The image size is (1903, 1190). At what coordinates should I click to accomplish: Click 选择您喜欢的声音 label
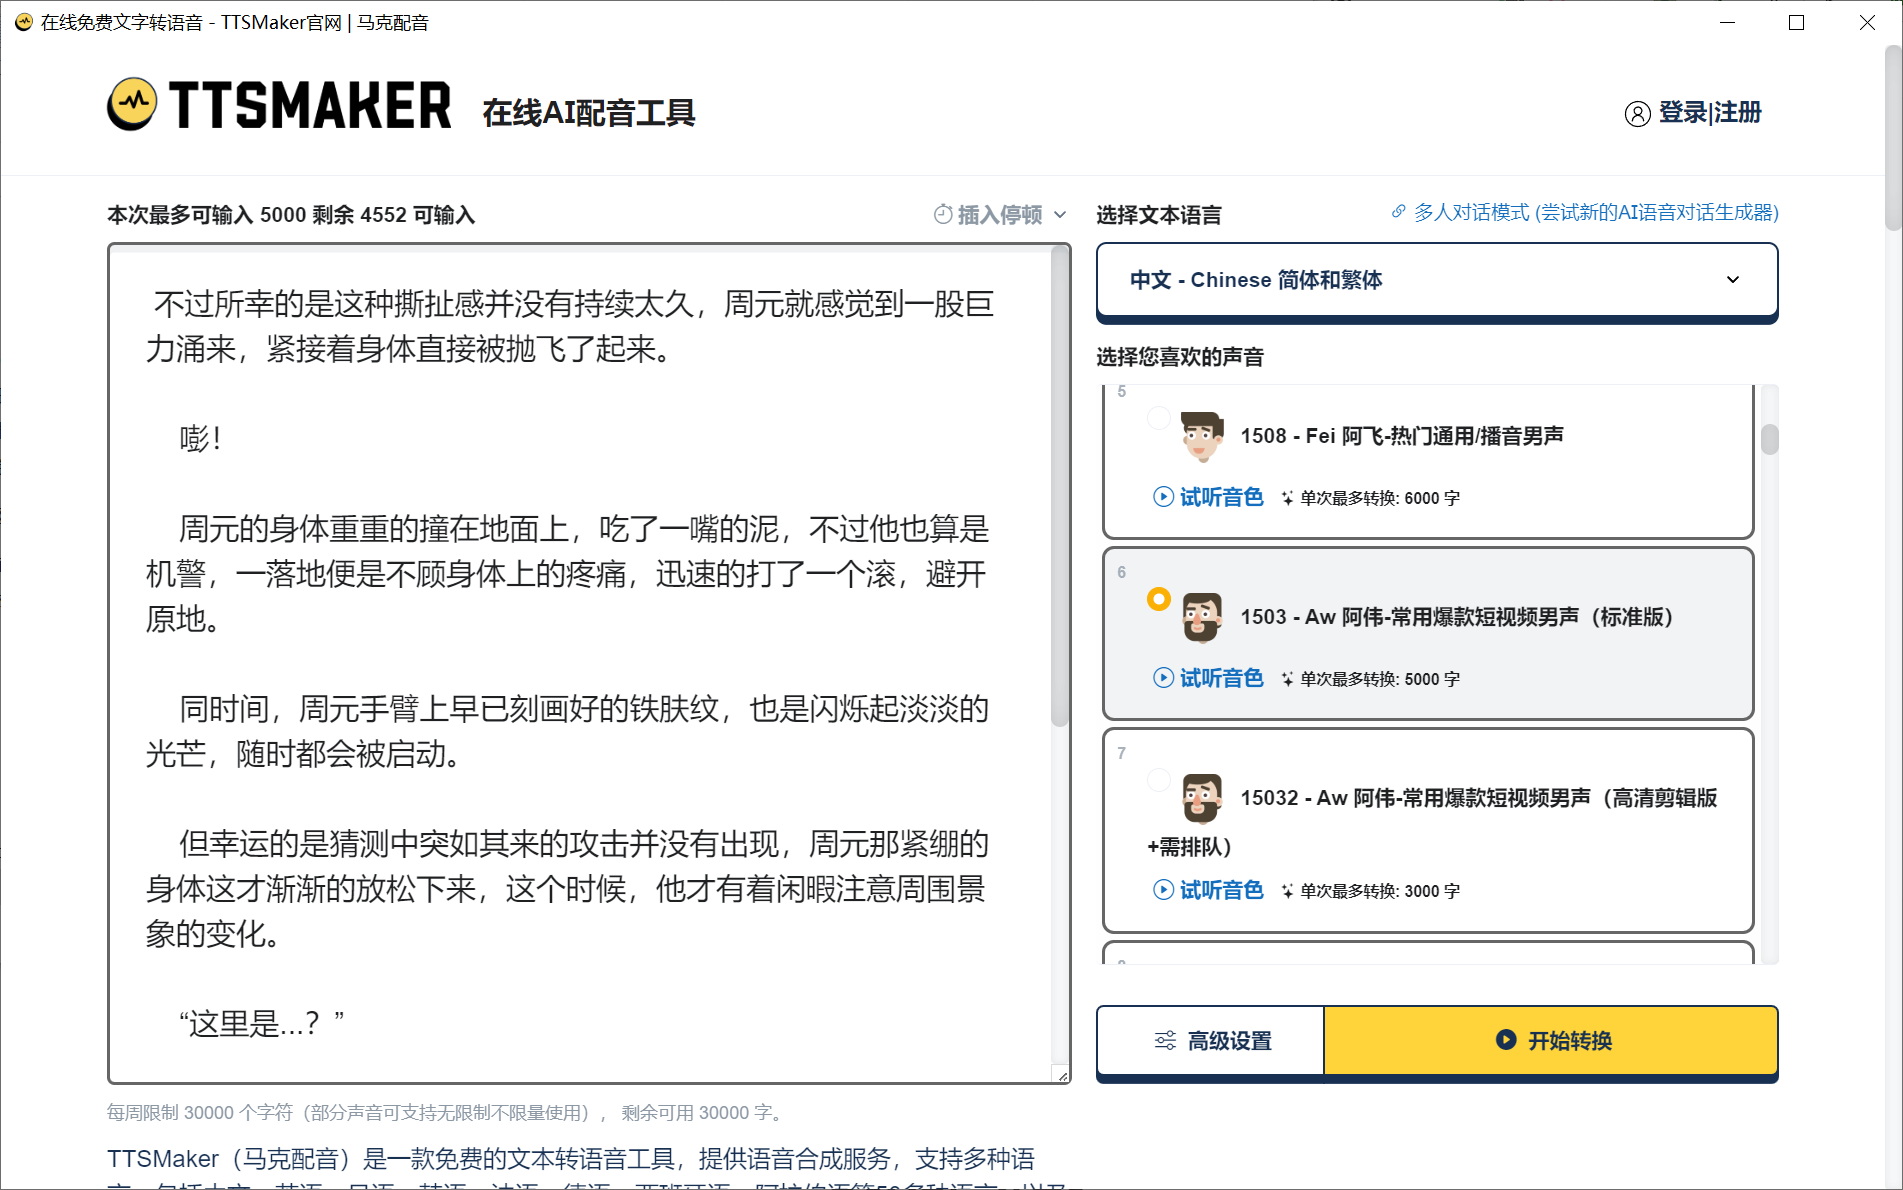pyautogui.click(x=1180, y=357)
